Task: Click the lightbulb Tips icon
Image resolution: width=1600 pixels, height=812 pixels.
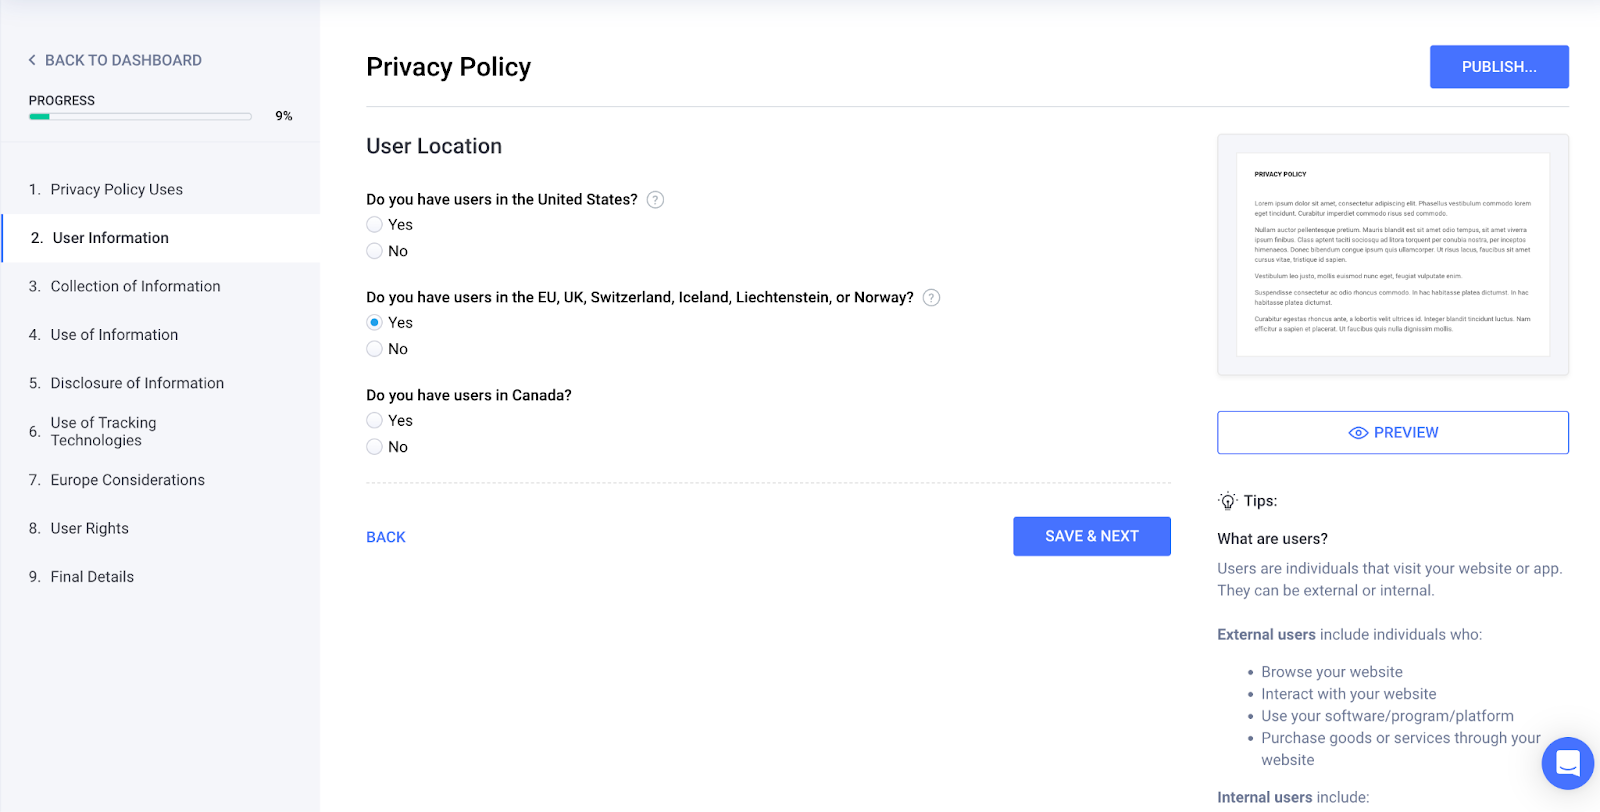Action: click(x=1227, y=501)
